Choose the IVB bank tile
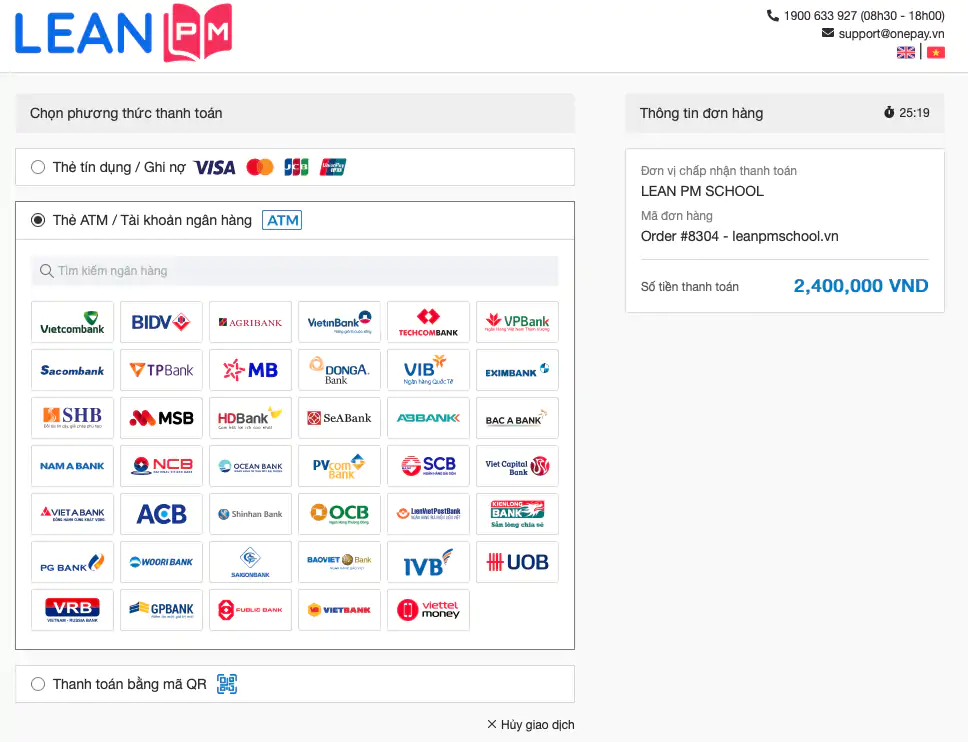The width and height of the screenshot is (968, 742). pyautogui.click(x=428, y=562)
